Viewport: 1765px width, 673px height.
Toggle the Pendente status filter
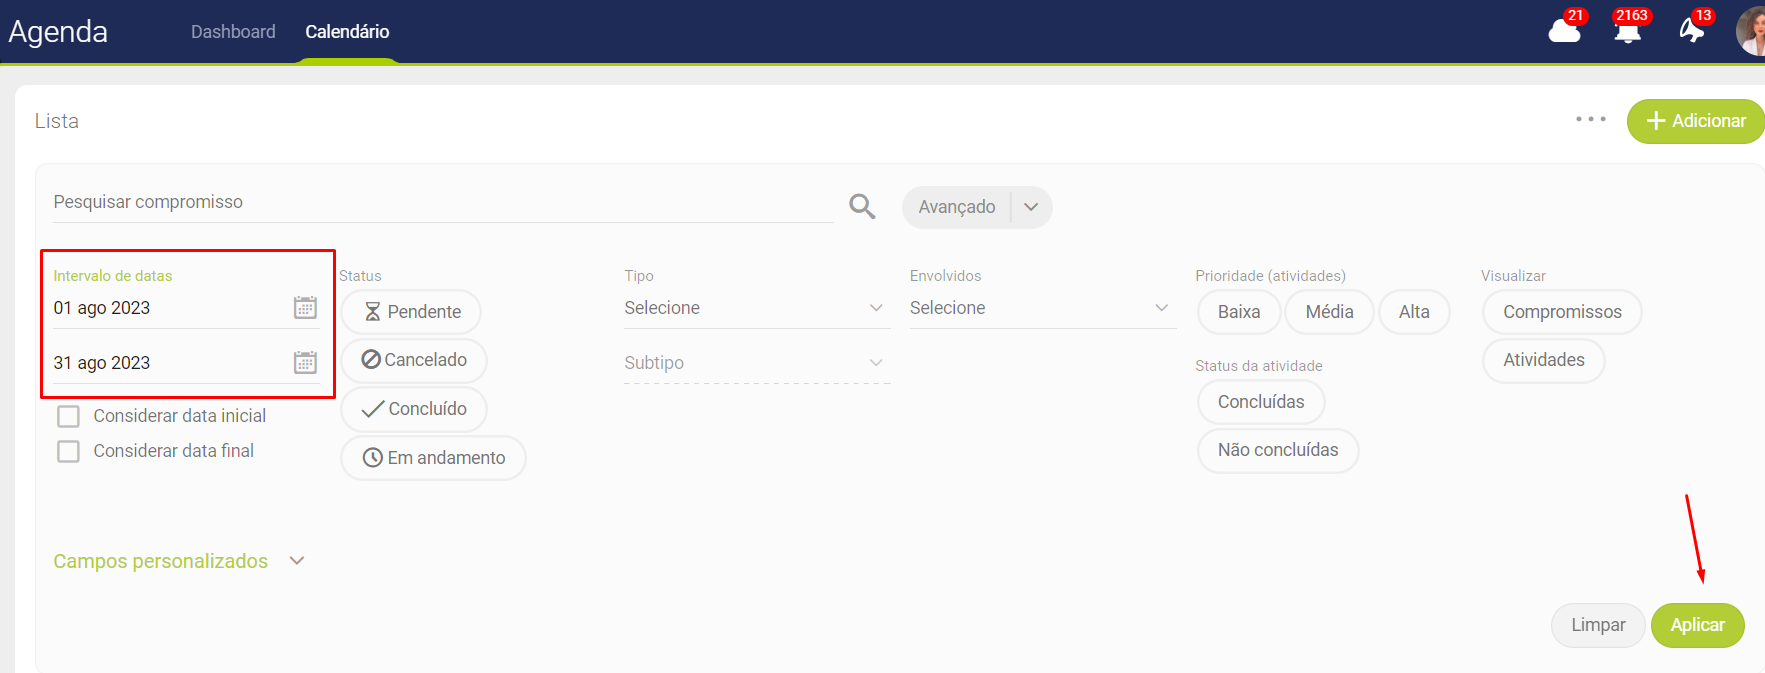point(411,312)
